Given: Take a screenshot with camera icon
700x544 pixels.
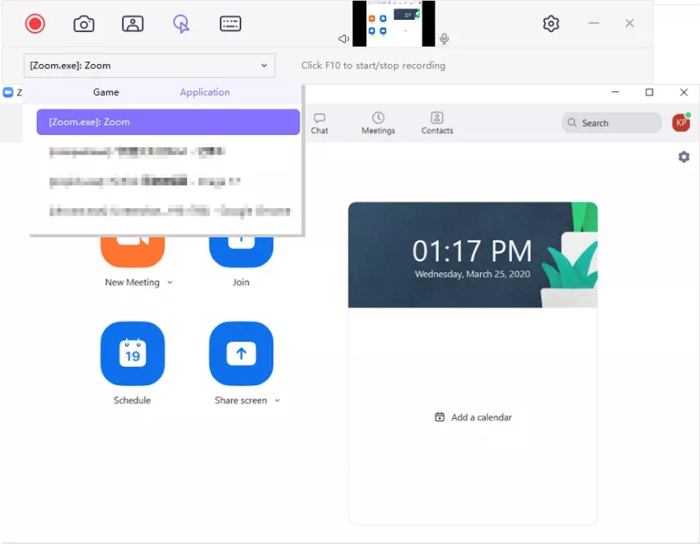Looking at the screenshot, I should (x=85, y=24).
